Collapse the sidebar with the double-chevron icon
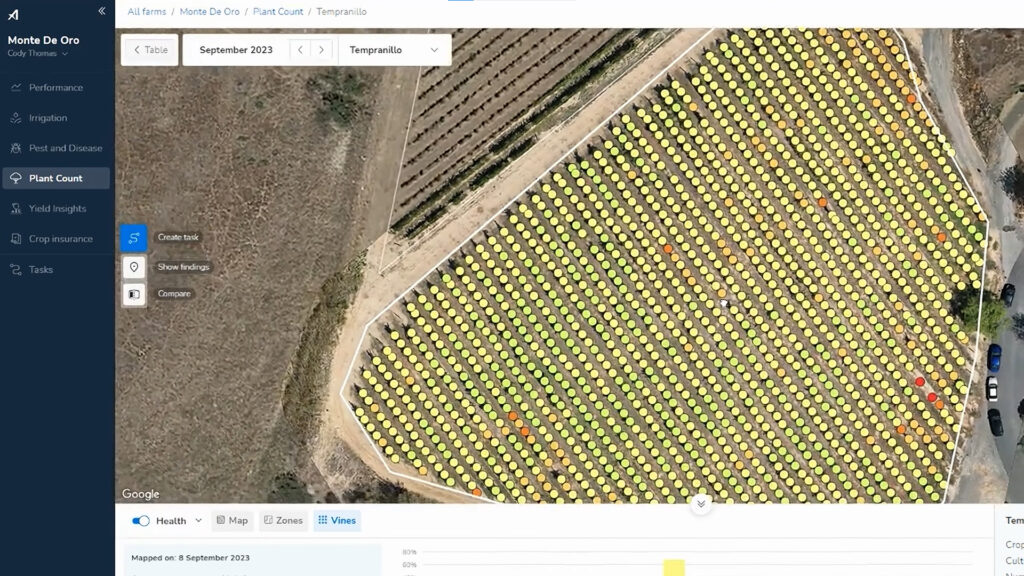The image size is (1024, 576). [x=102, y=11]
